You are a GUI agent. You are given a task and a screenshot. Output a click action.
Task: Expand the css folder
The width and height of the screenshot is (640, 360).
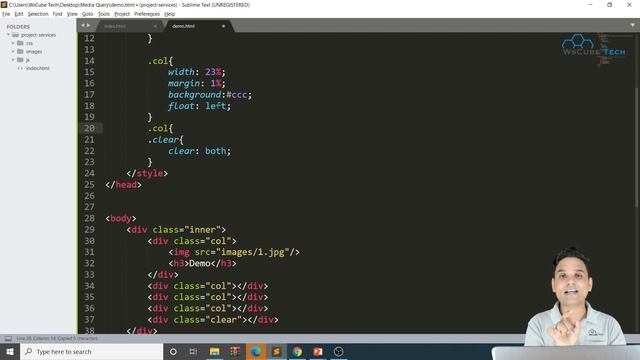click(x=13, y=43)
